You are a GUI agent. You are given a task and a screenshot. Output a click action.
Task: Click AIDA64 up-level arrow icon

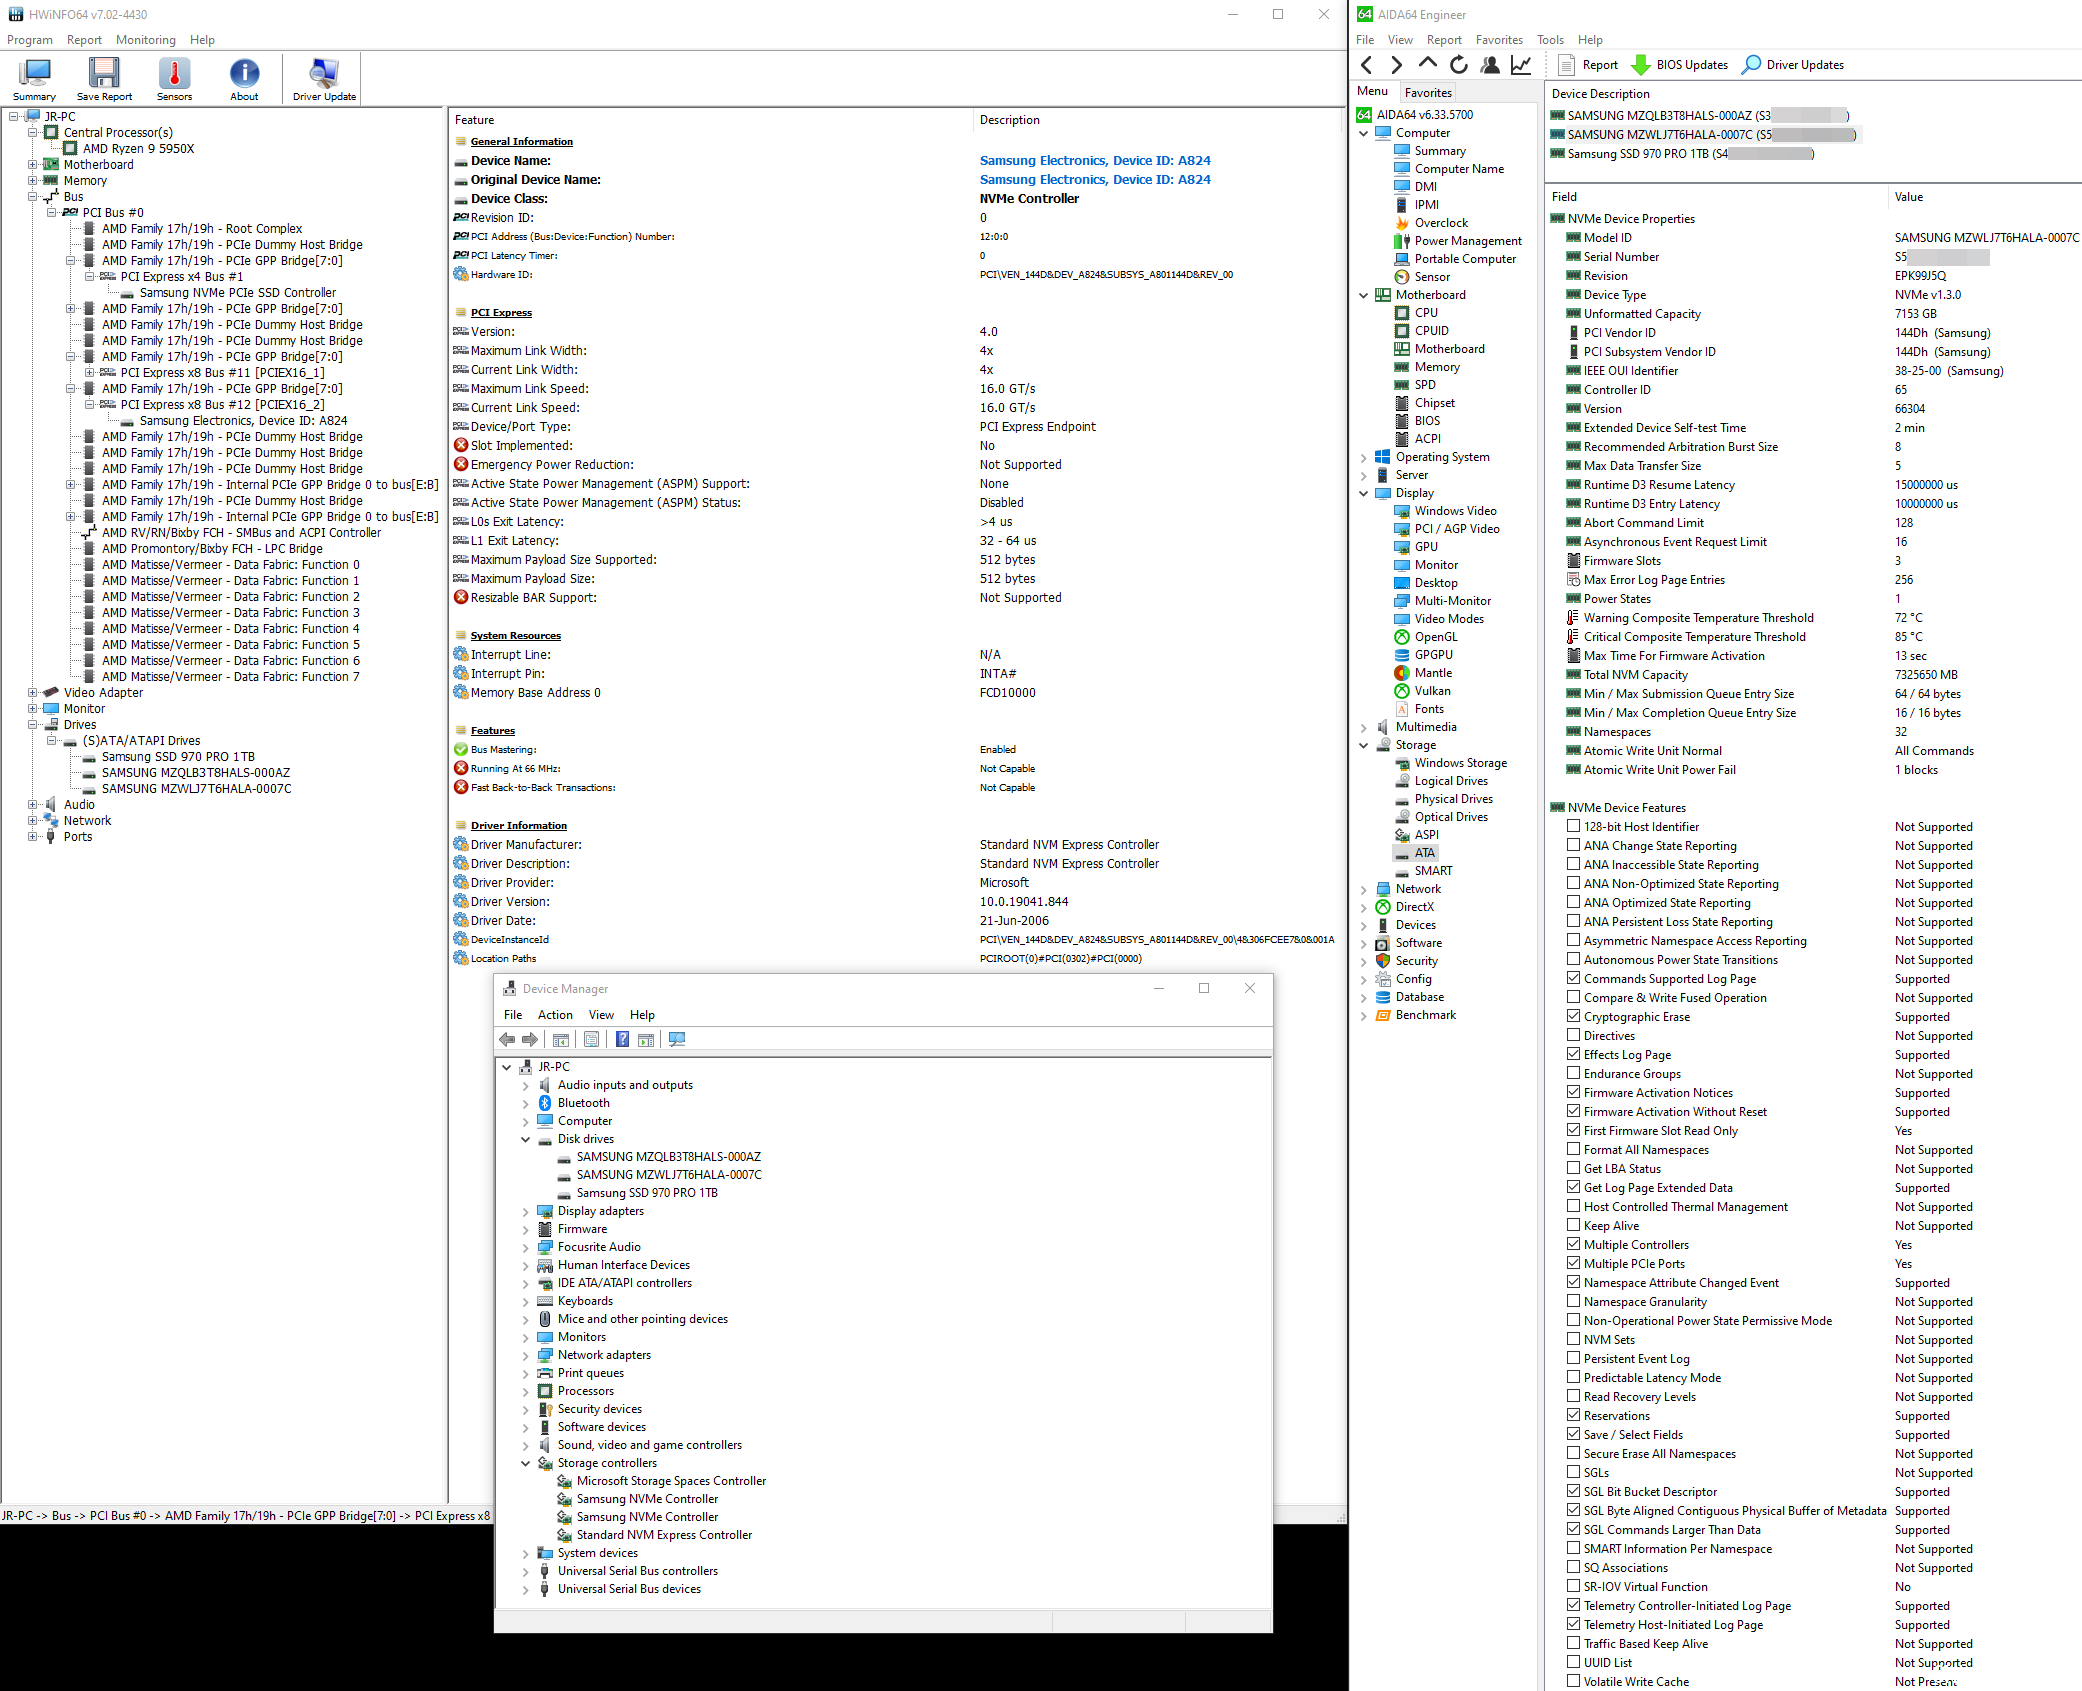pyautogui.click(x=1427, y=65)
